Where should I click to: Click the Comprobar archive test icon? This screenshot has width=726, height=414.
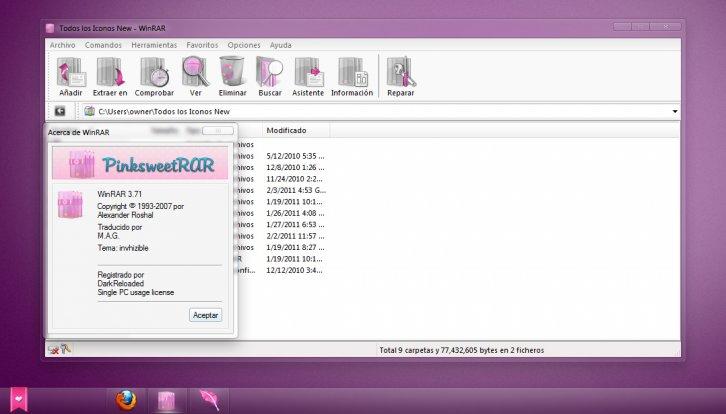tap(154, 76)
